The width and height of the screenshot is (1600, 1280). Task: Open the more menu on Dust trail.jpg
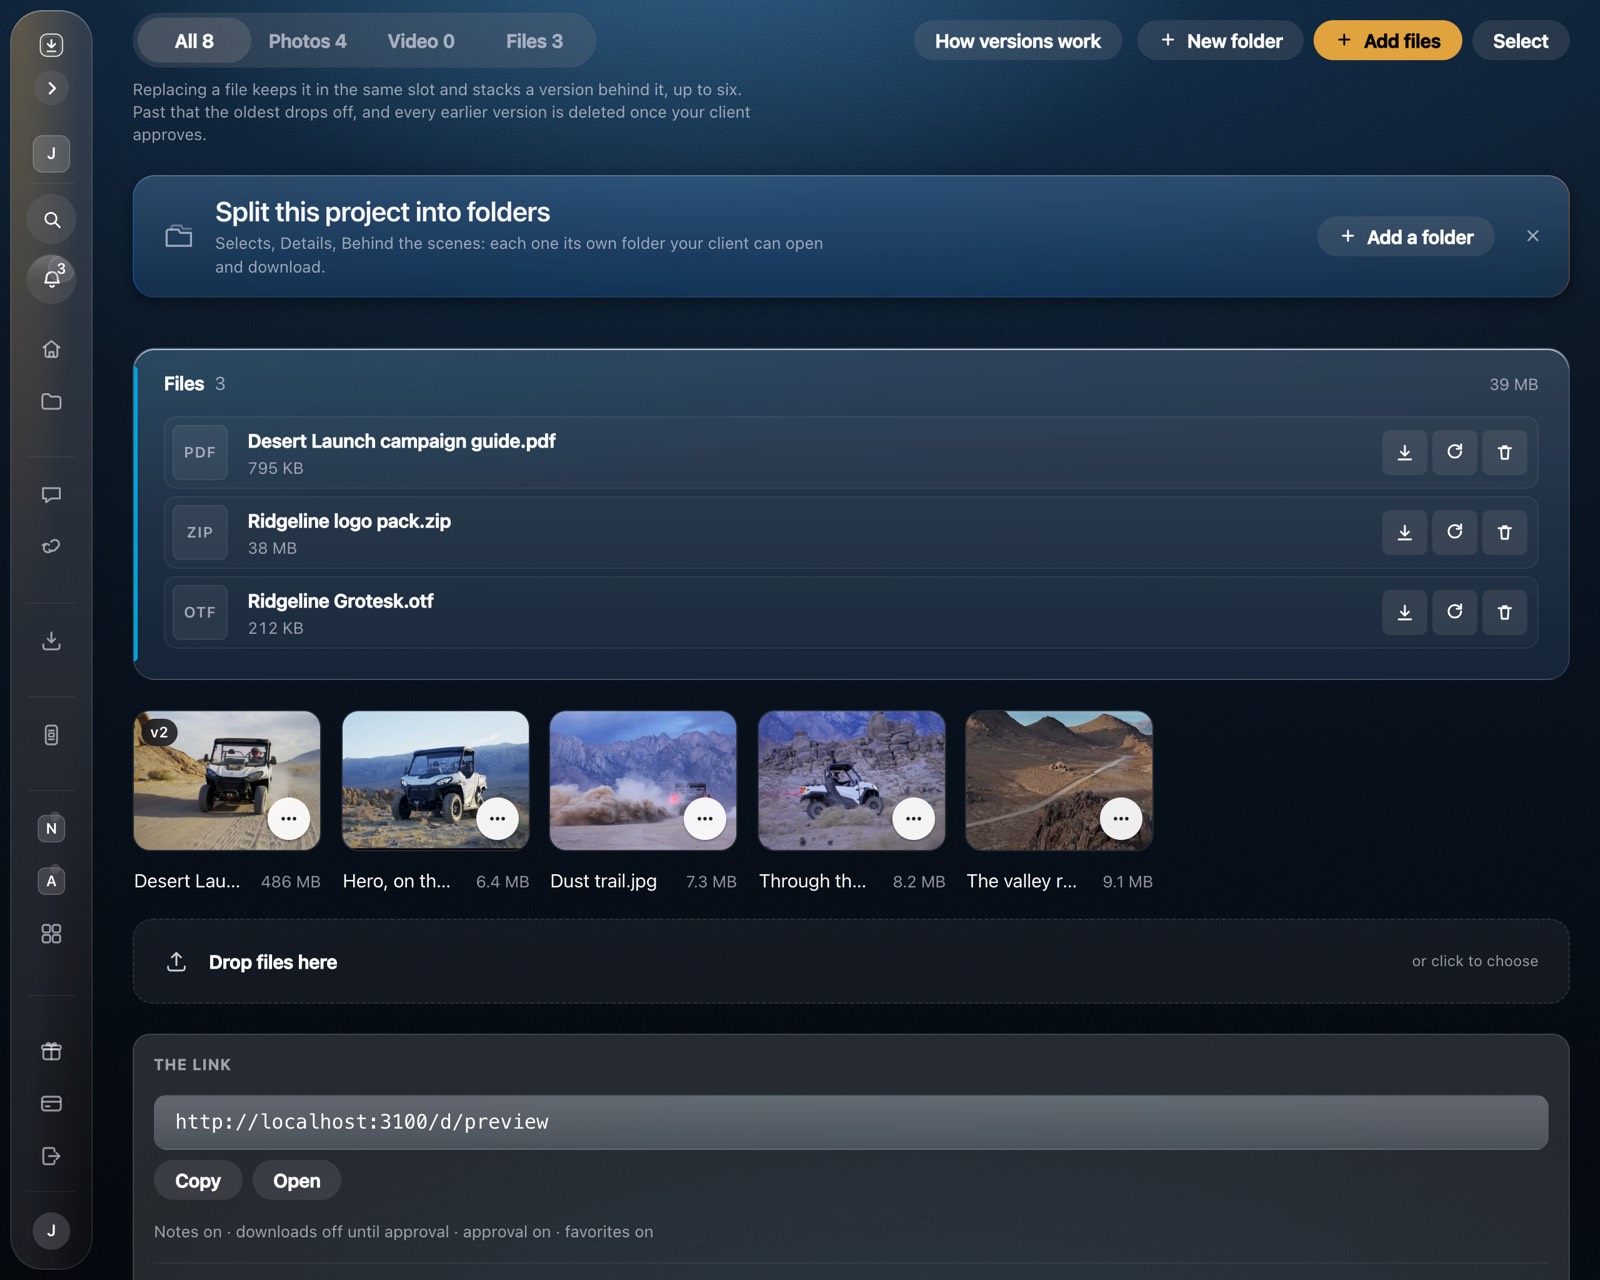click(705, 819)
